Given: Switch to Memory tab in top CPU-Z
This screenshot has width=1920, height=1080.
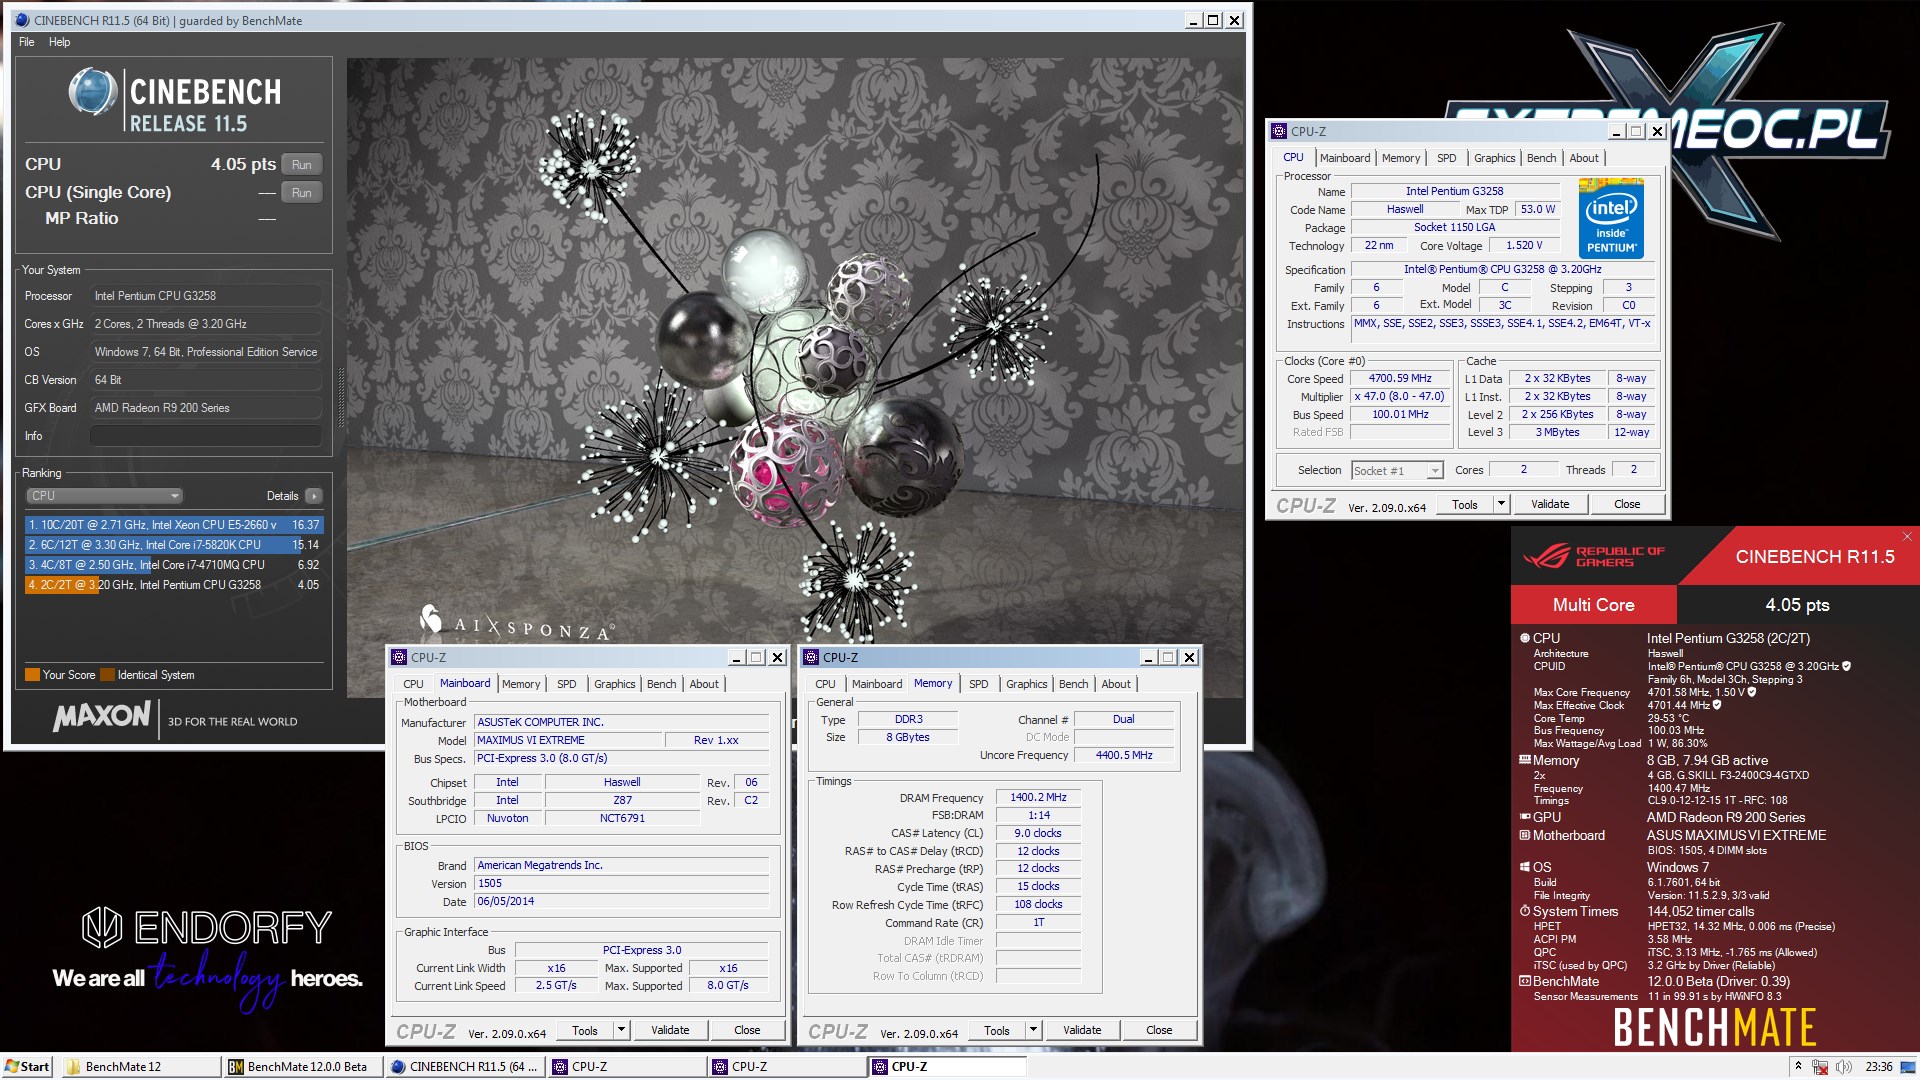Looking at the screenshot, I should point(1401,158).
